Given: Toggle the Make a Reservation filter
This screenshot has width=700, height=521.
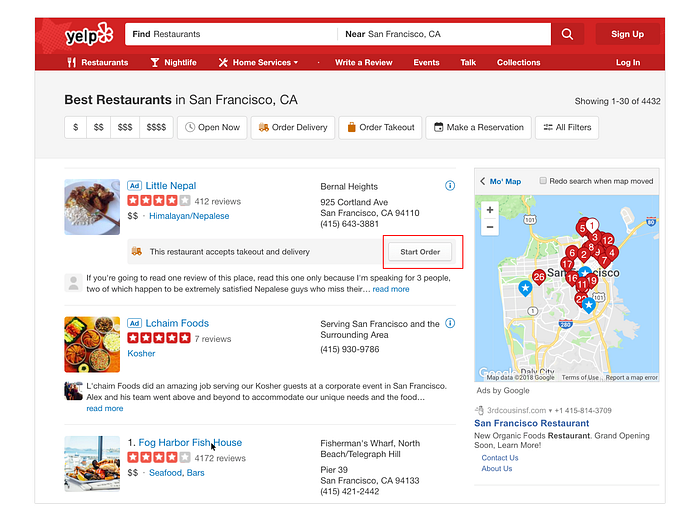Looking at the screenshot, I should point(479,128).
